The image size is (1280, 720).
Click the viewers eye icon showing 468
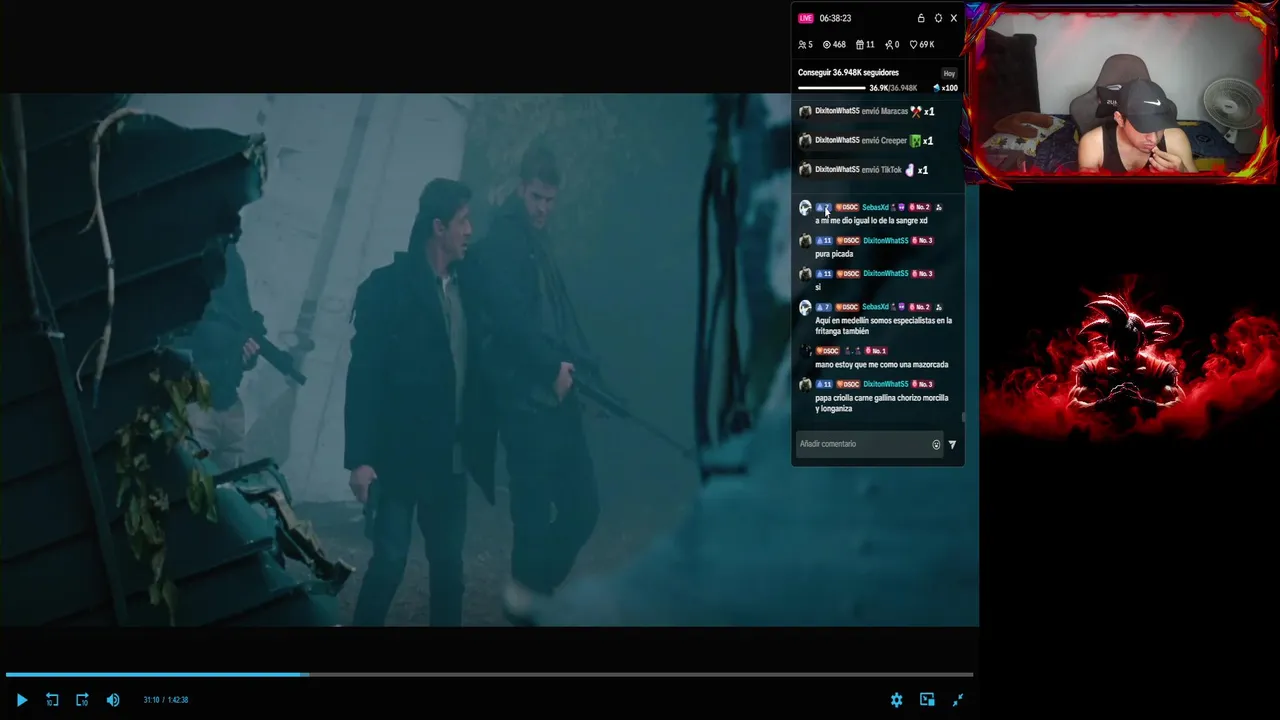pos(827,45)
